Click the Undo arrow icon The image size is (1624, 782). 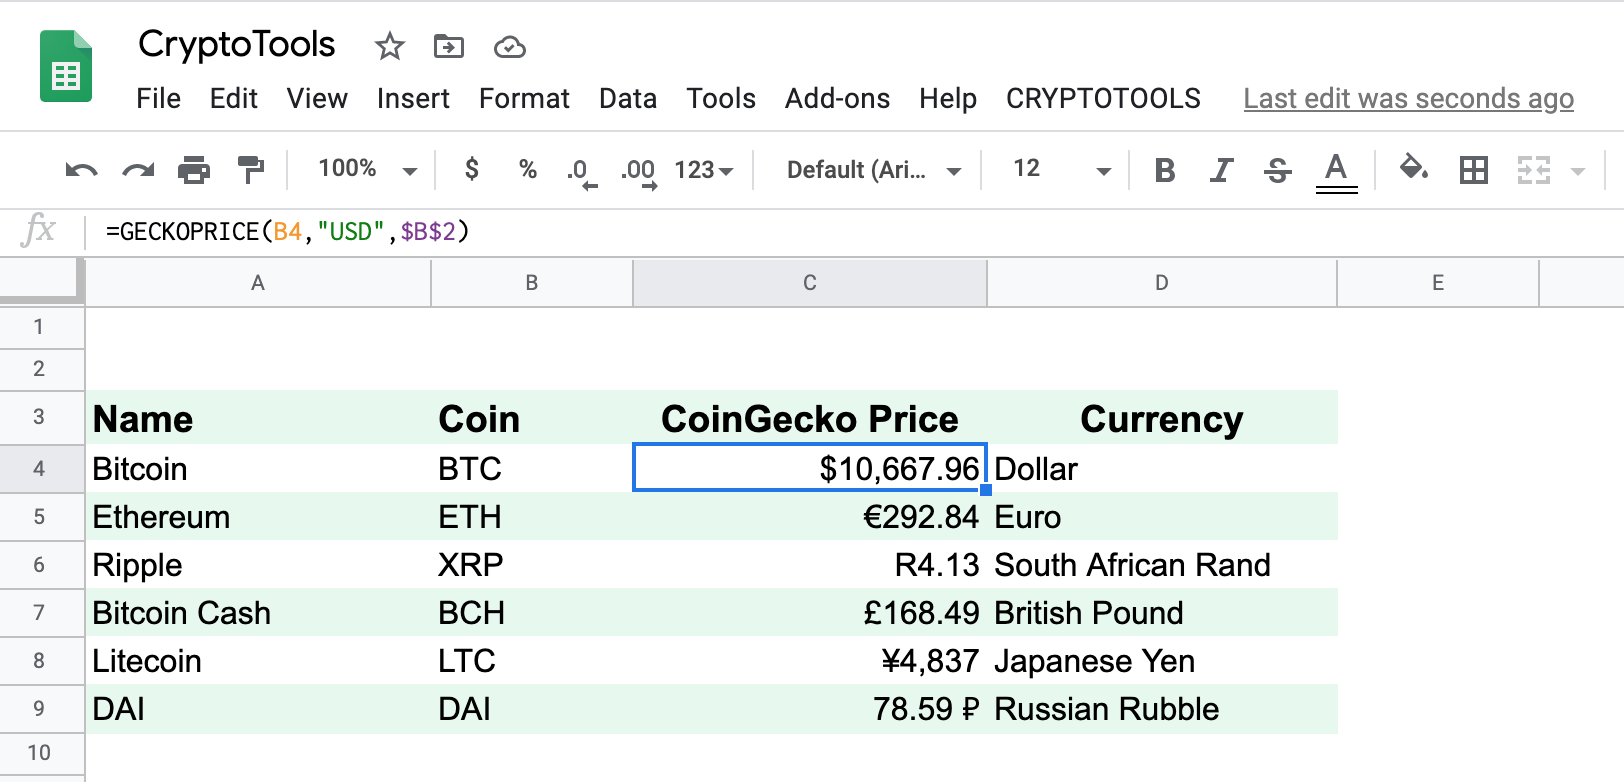pos(81,170)
